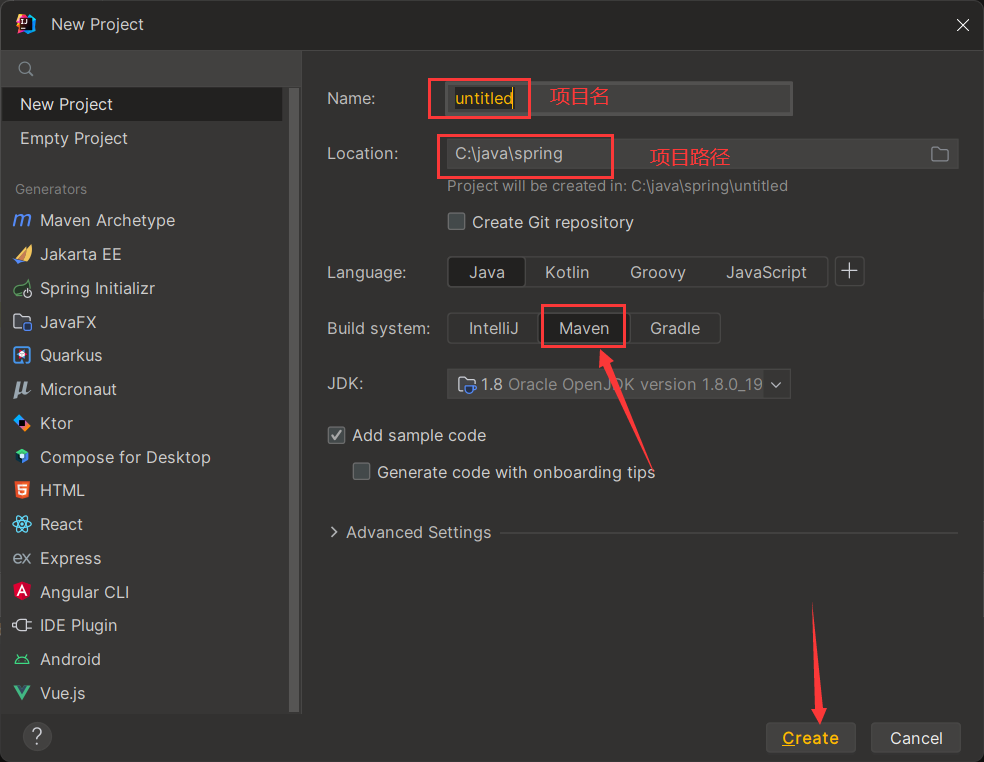Click the Micronaut mu icon
Screen dimensions: 984x762
[x=21, y=389]
